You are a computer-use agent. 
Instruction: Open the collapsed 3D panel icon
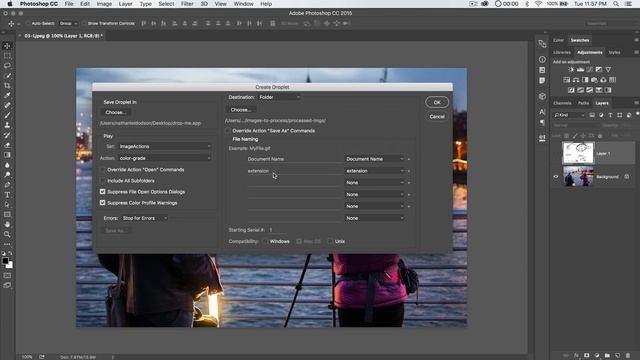tap(542, 96)
